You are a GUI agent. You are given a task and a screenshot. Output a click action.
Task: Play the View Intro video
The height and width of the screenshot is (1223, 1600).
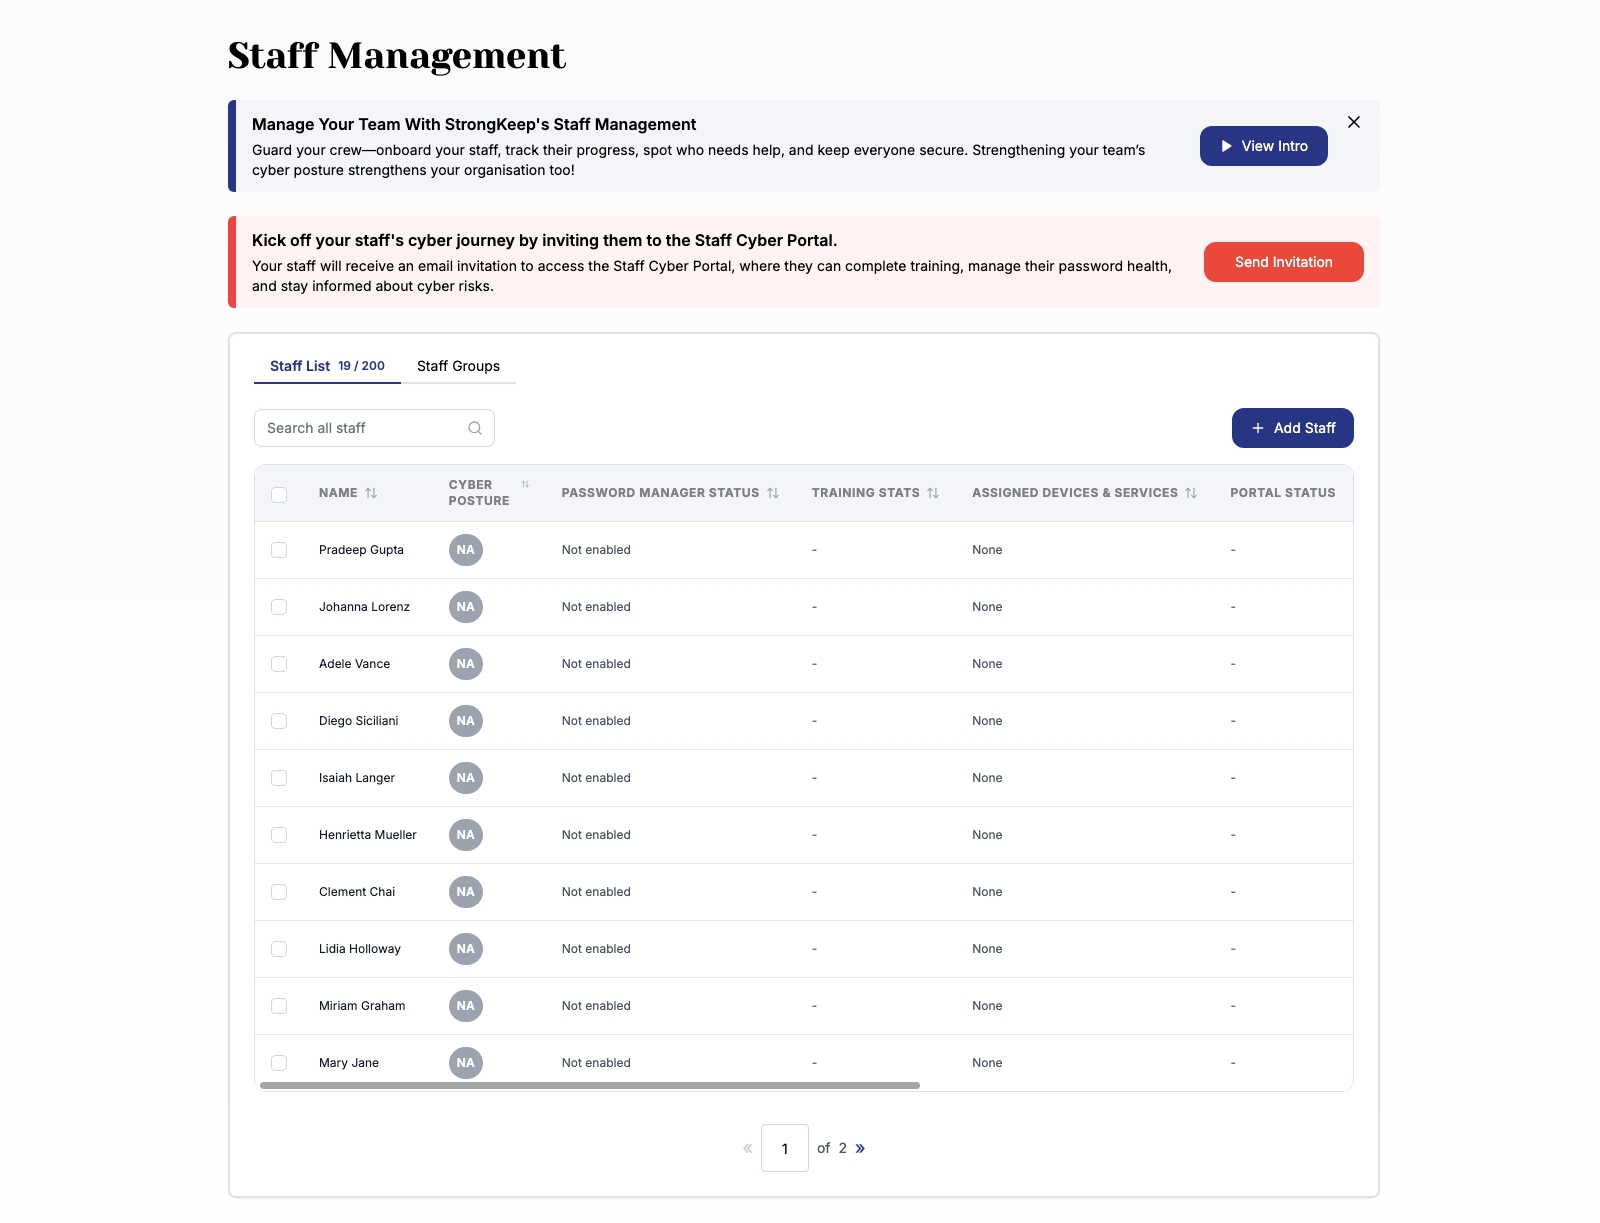[1263, 146]
